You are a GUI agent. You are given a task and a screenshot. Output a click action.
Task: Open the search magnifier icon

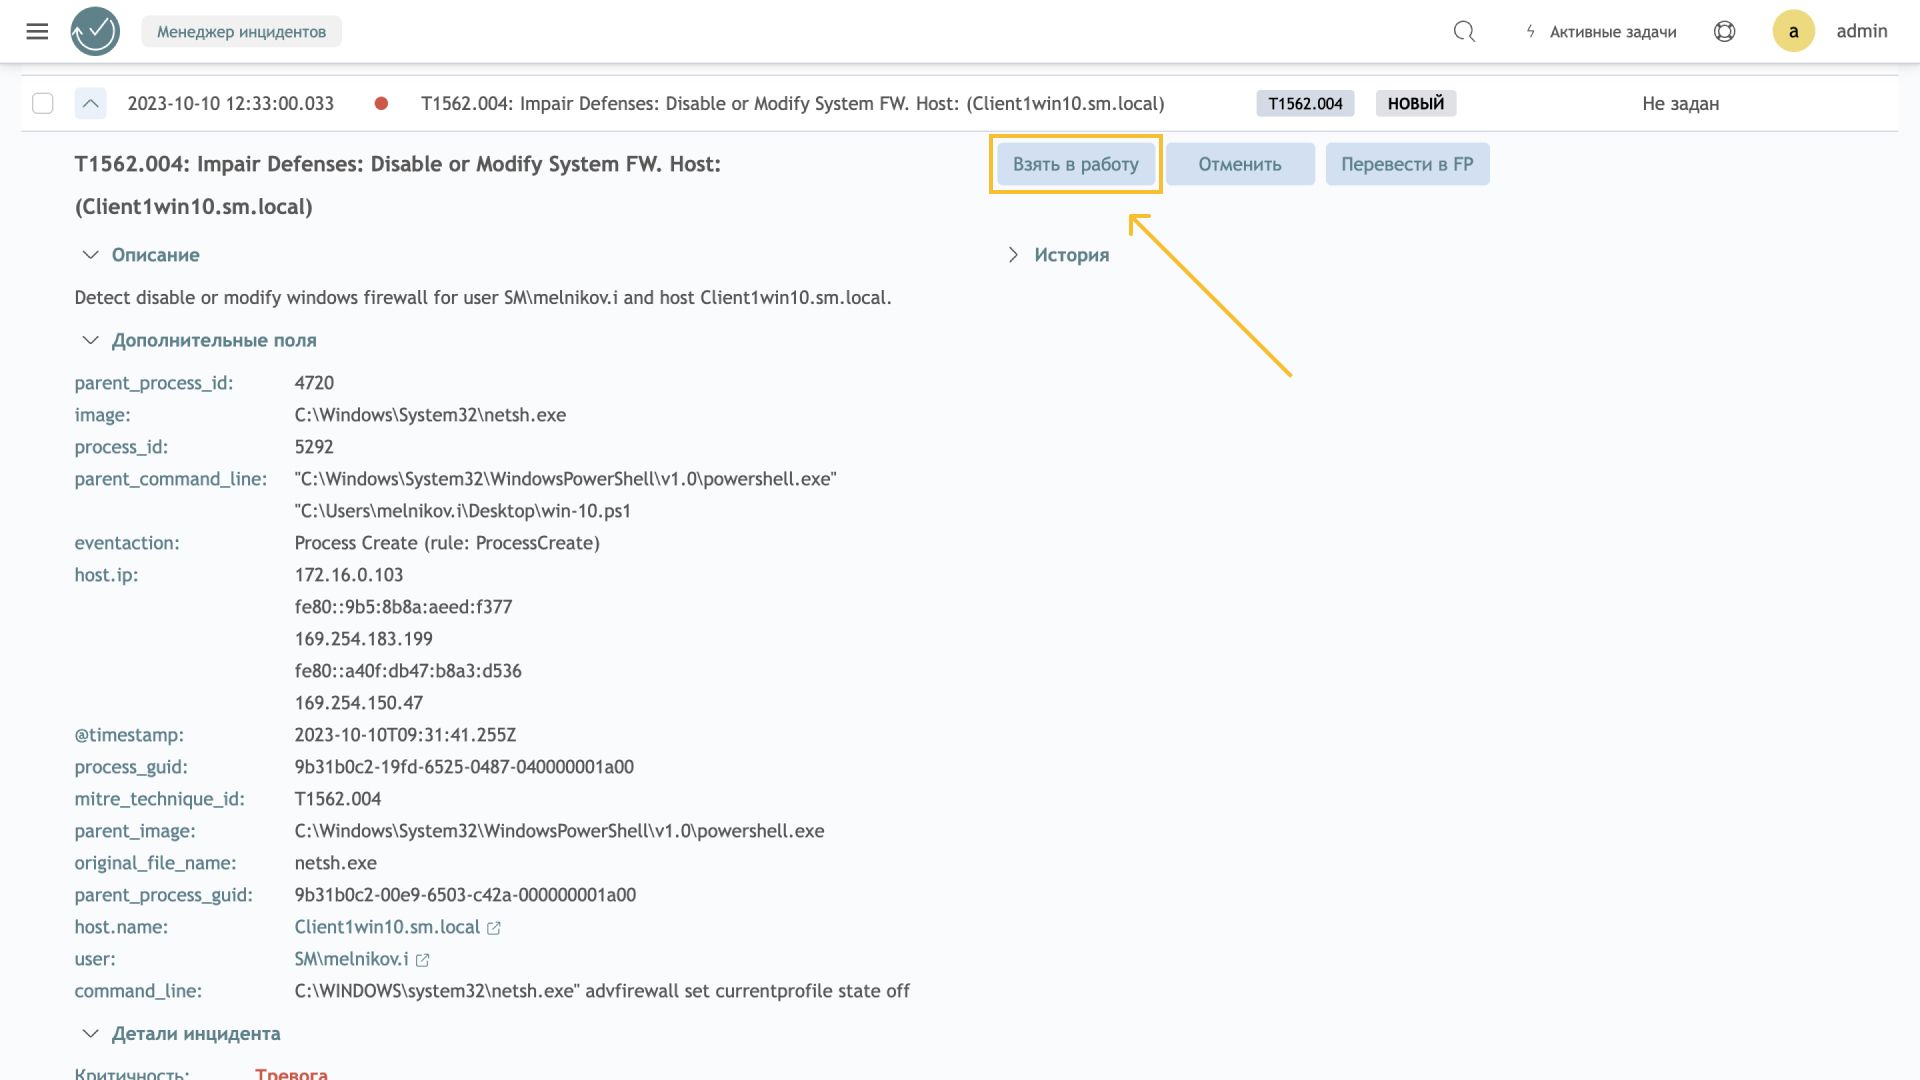(x=1464, y=31)
